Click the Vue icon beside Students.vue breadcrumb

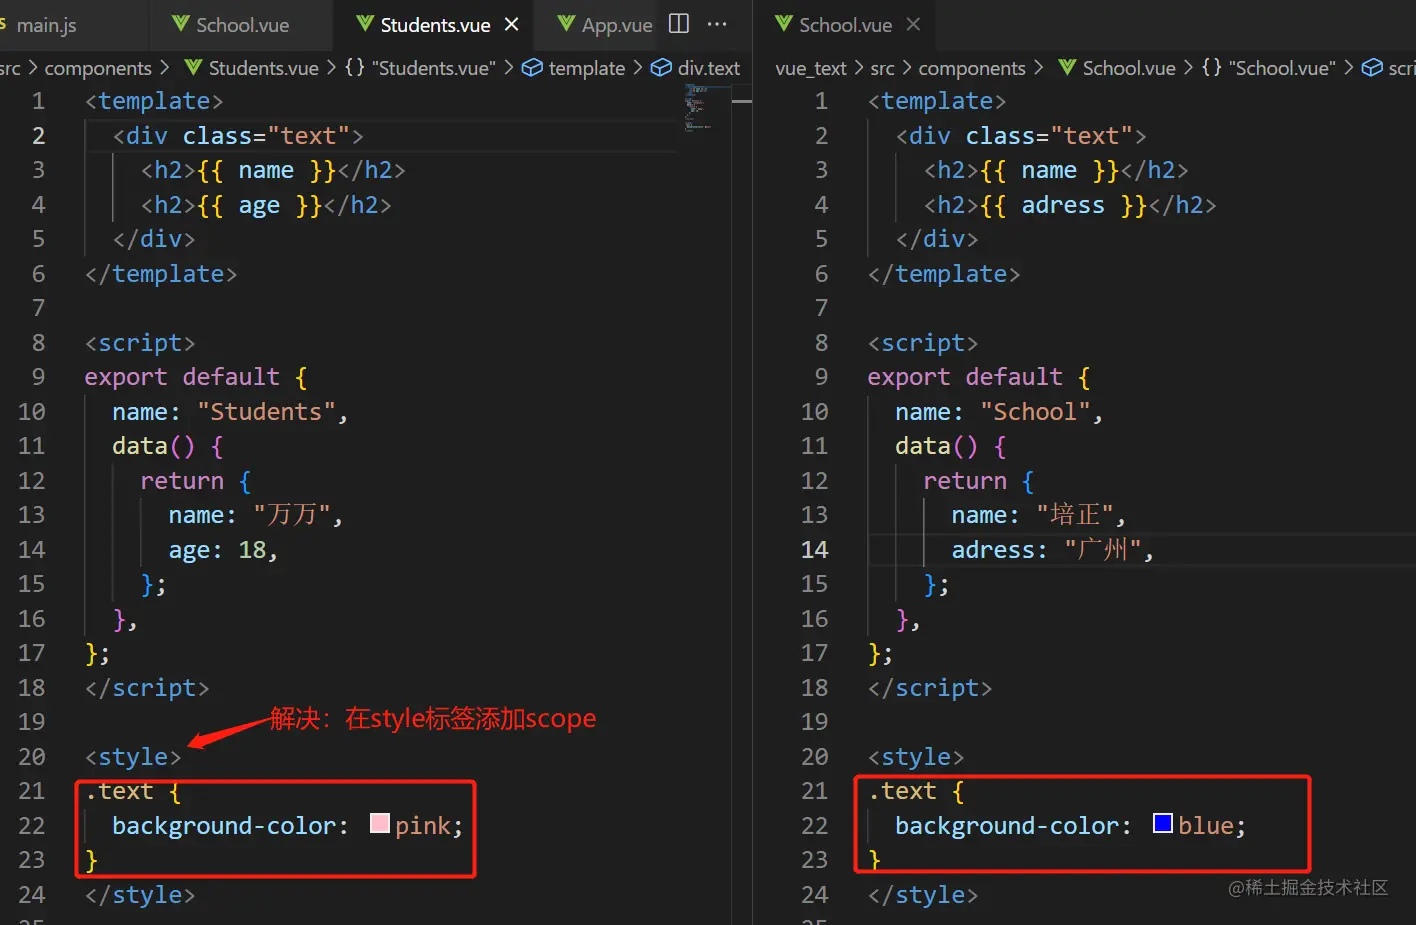point(193,67)
